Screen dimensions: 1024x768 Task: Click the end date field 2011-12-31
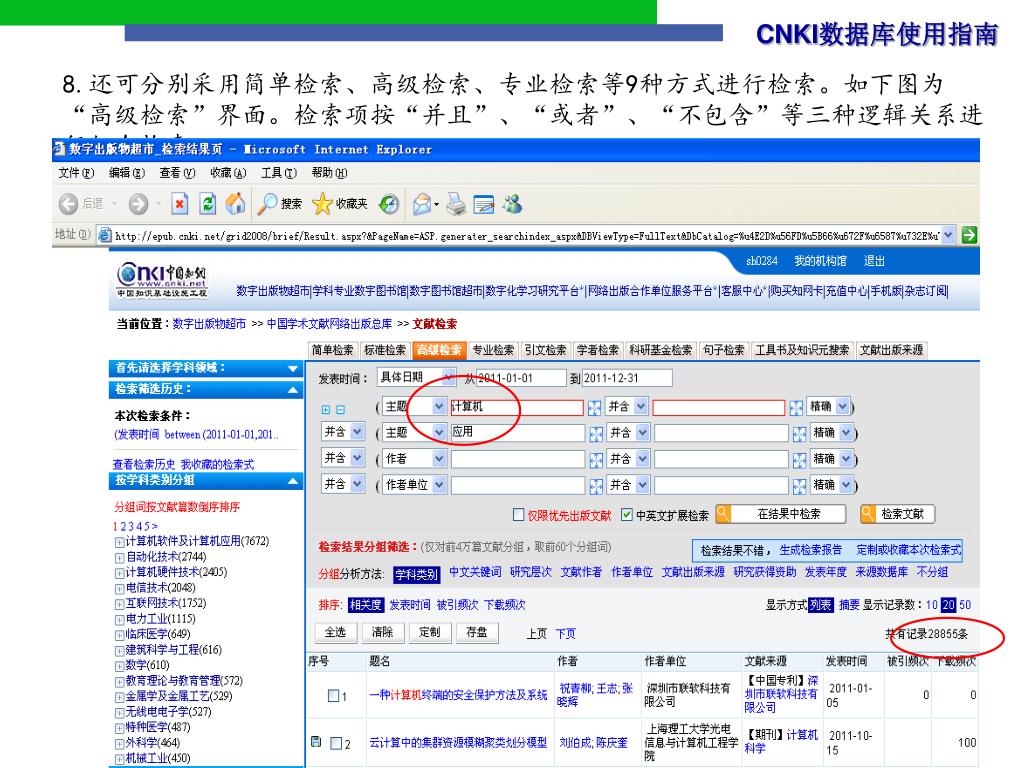coord(627,377)
